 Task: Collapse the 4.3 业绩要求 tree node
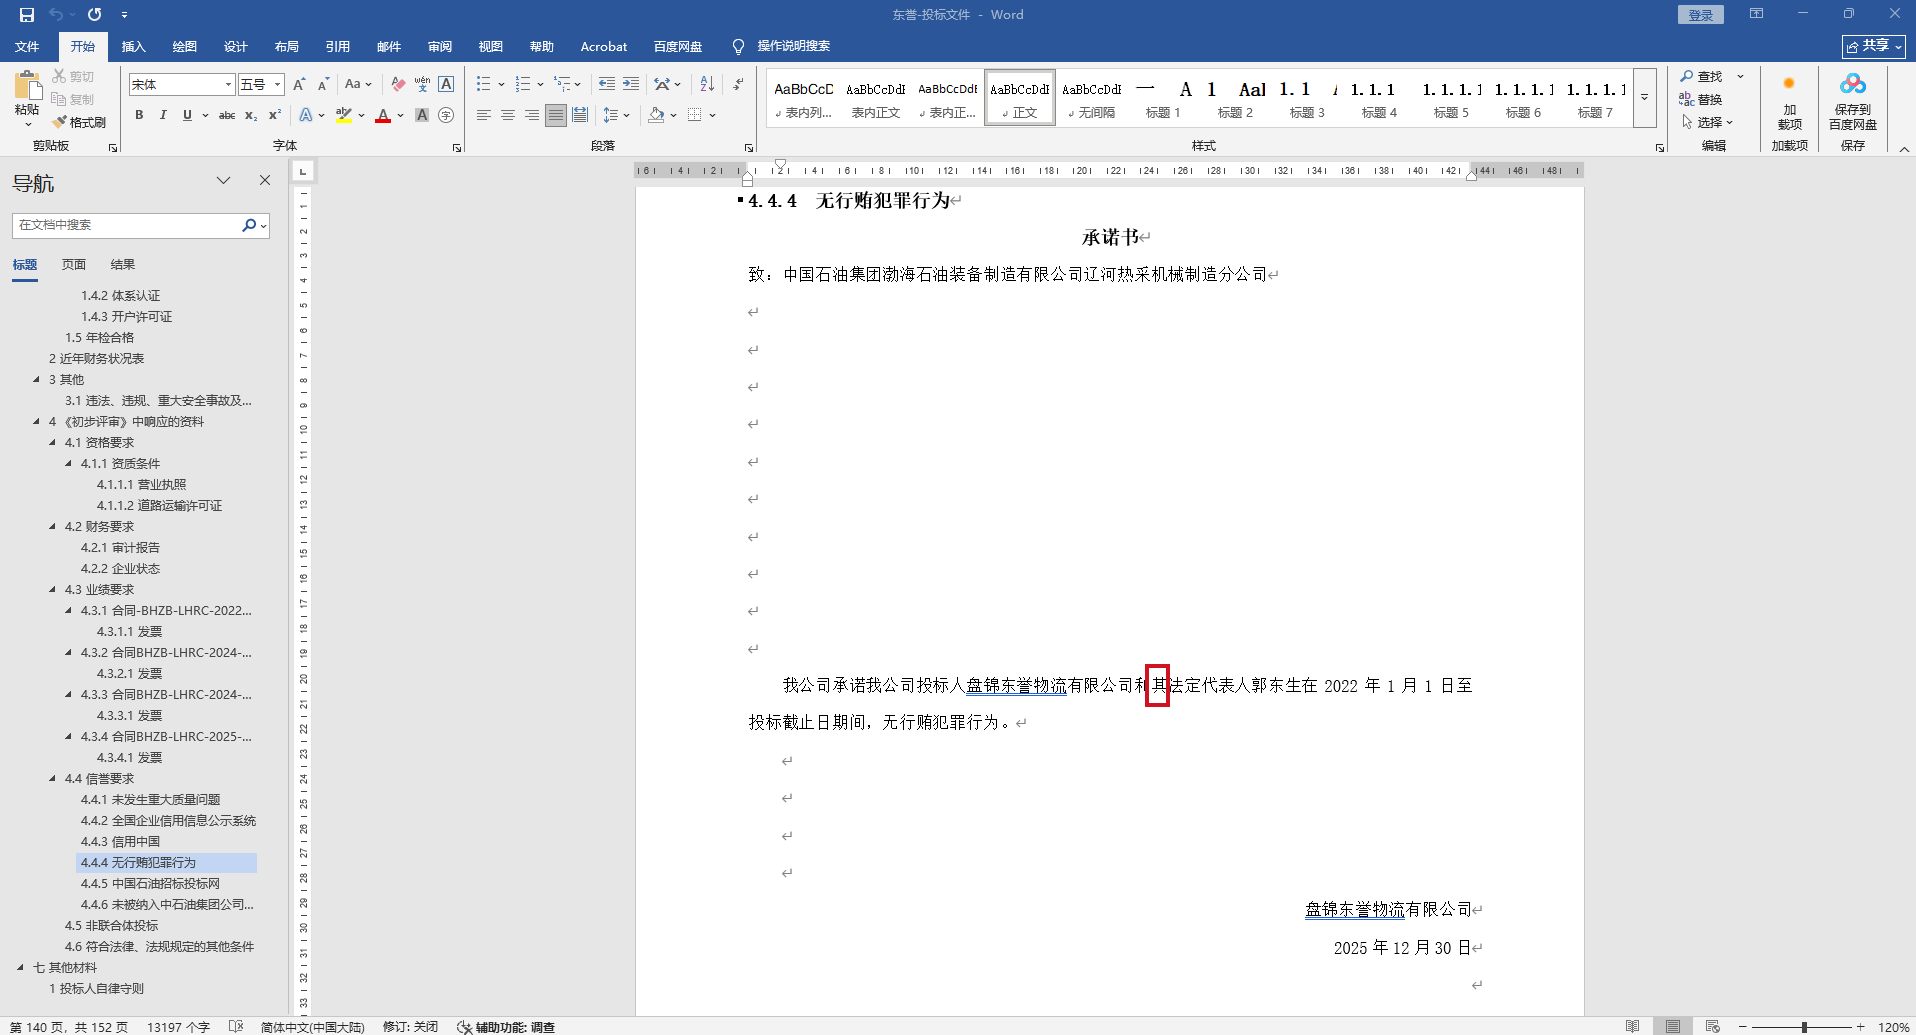point(53,589)
